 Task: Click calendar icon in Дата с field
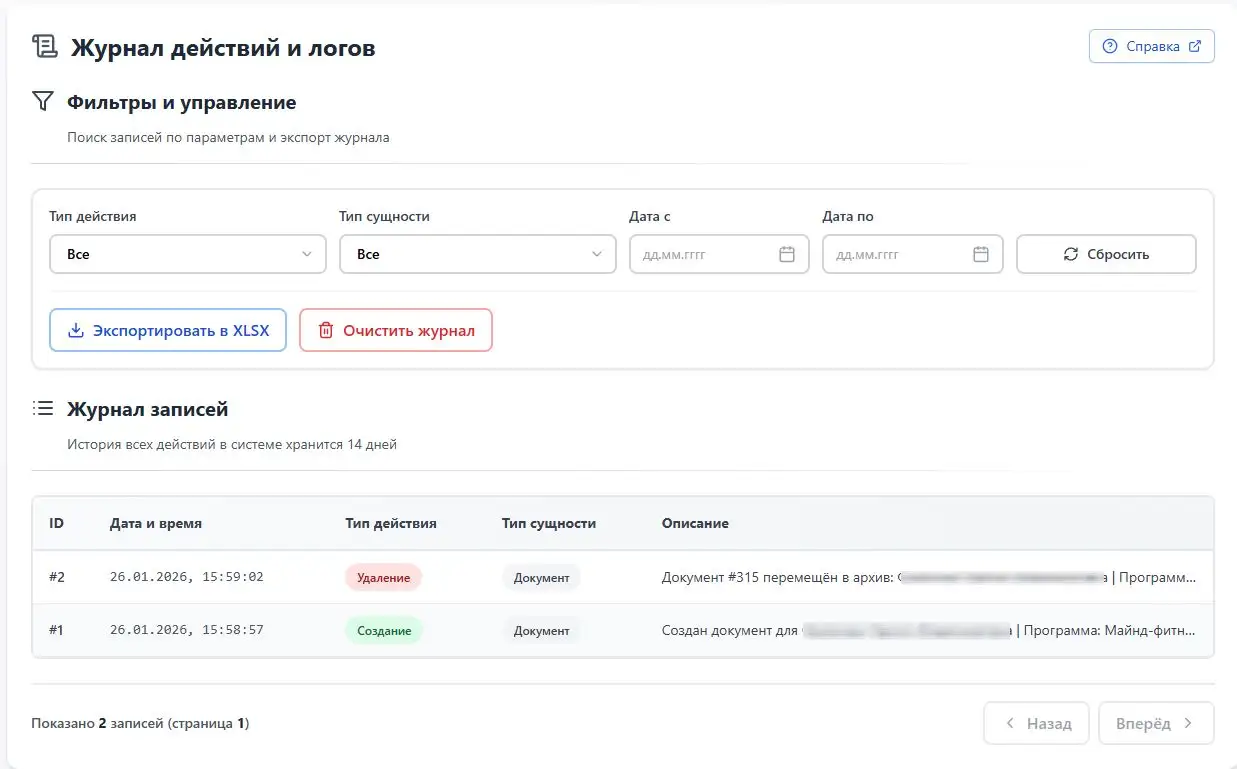point(787,254)
